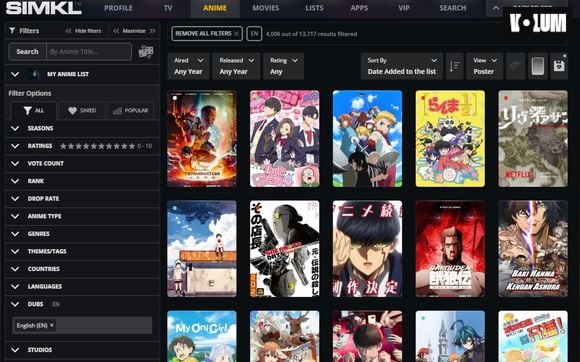
Task: Click the heart icon for Saved filters
Action: pyautogui.click(x=72, y=111)
